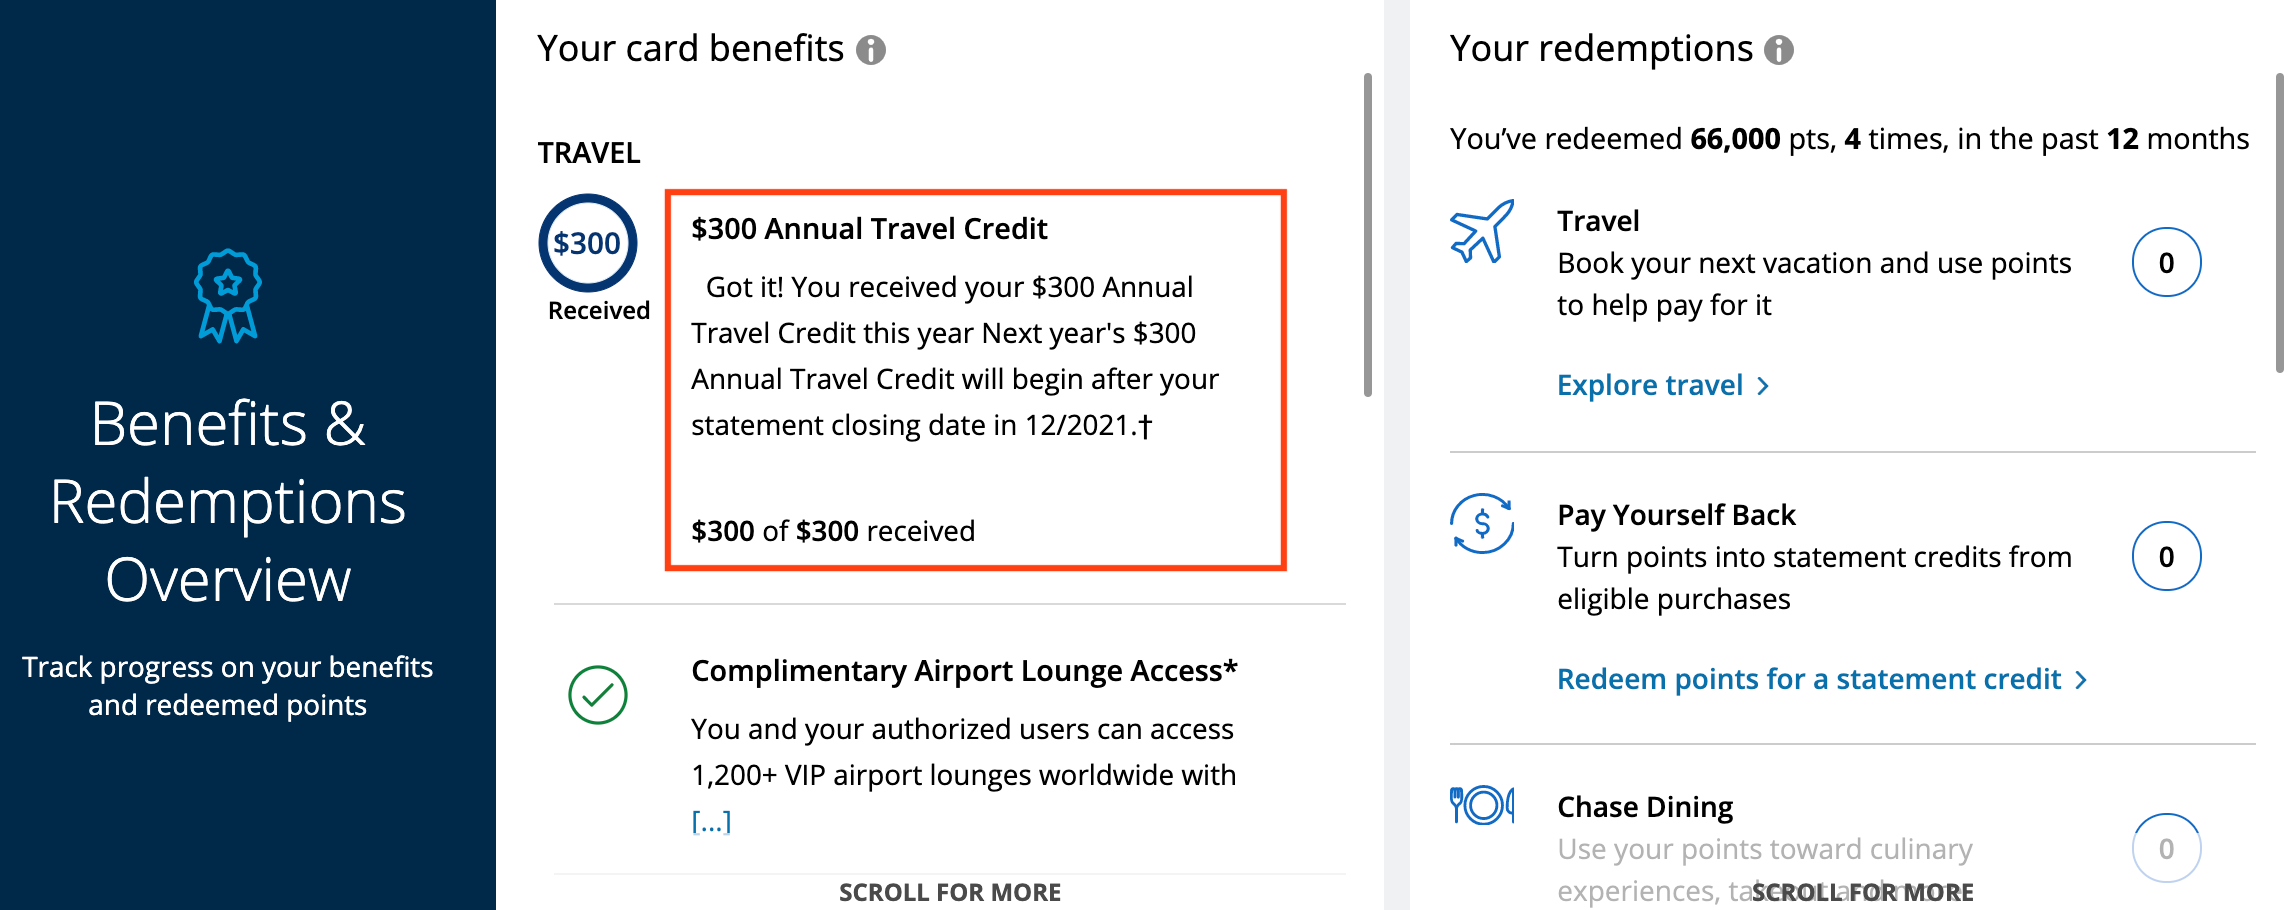
Task: Select the $300 Annual Travel Credit heading
Action: click(869, 229)
